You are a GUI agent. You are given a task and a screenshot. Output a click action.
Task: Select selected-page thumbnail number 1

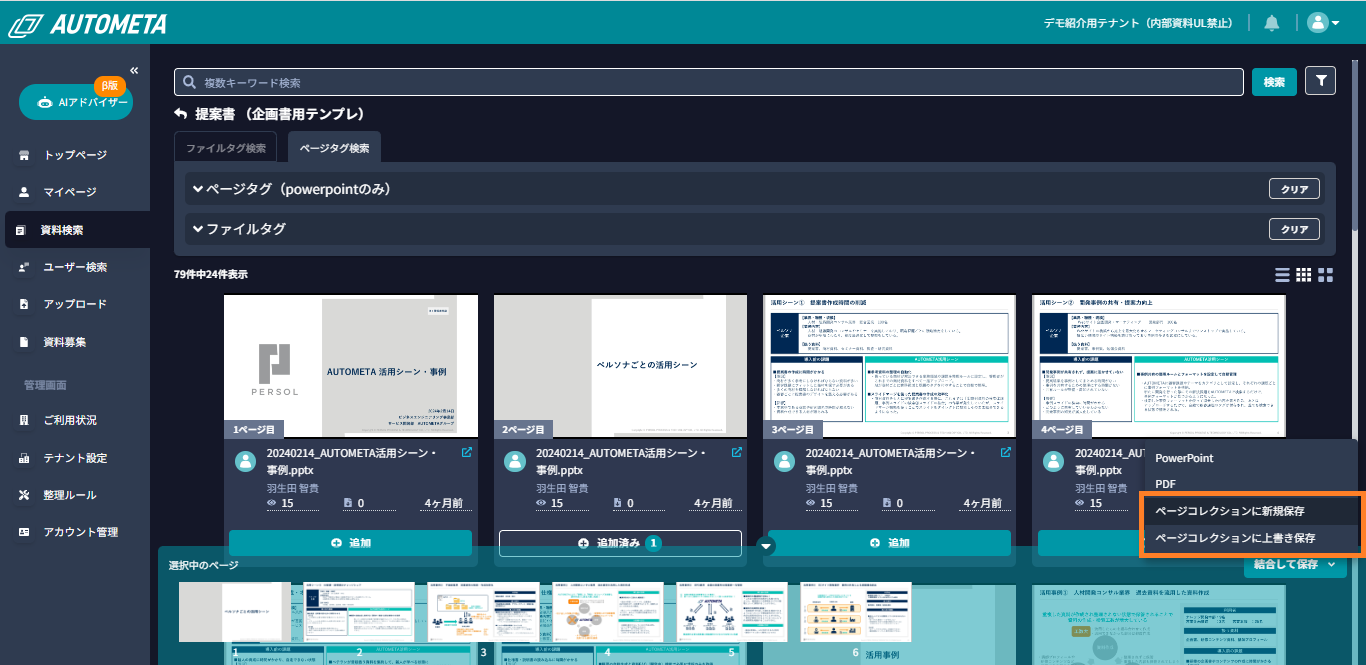(234, 612)
